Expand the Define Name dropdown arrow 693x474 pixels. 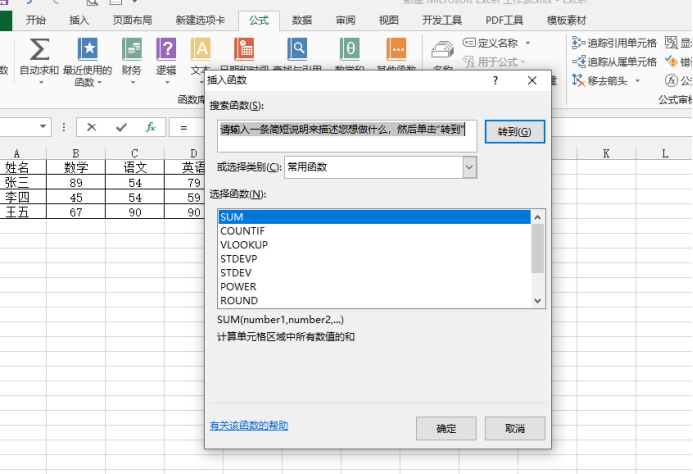(x=528, y=43)
